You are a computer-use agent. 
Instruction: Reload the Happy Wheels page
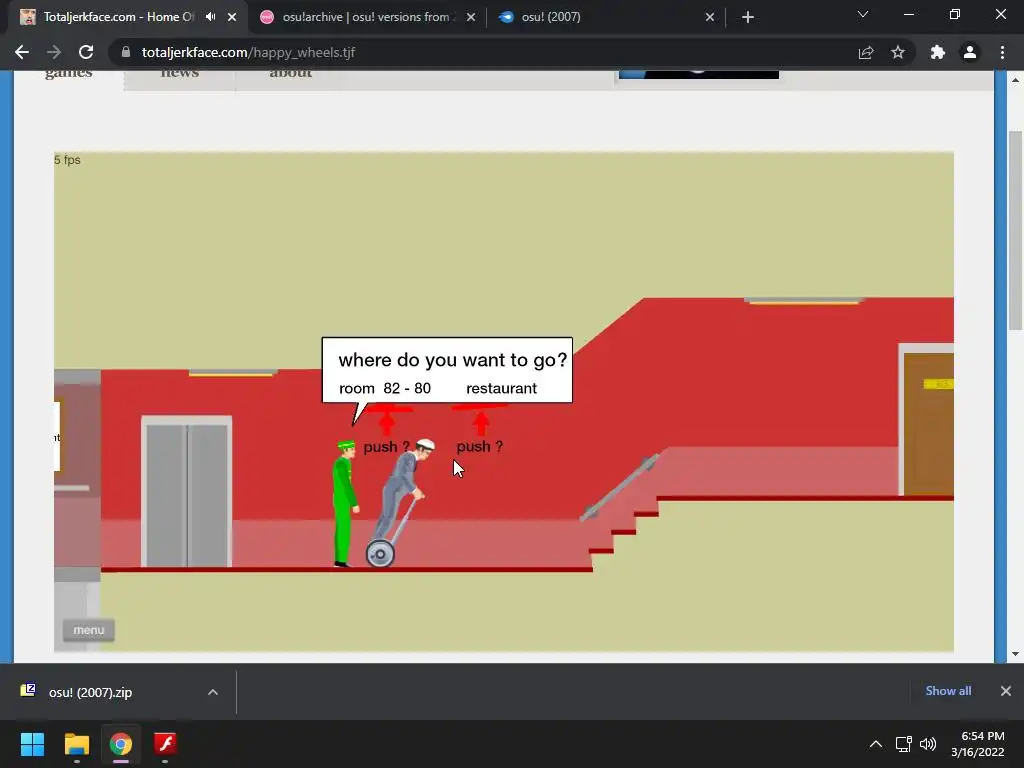[x=86, y=52]
